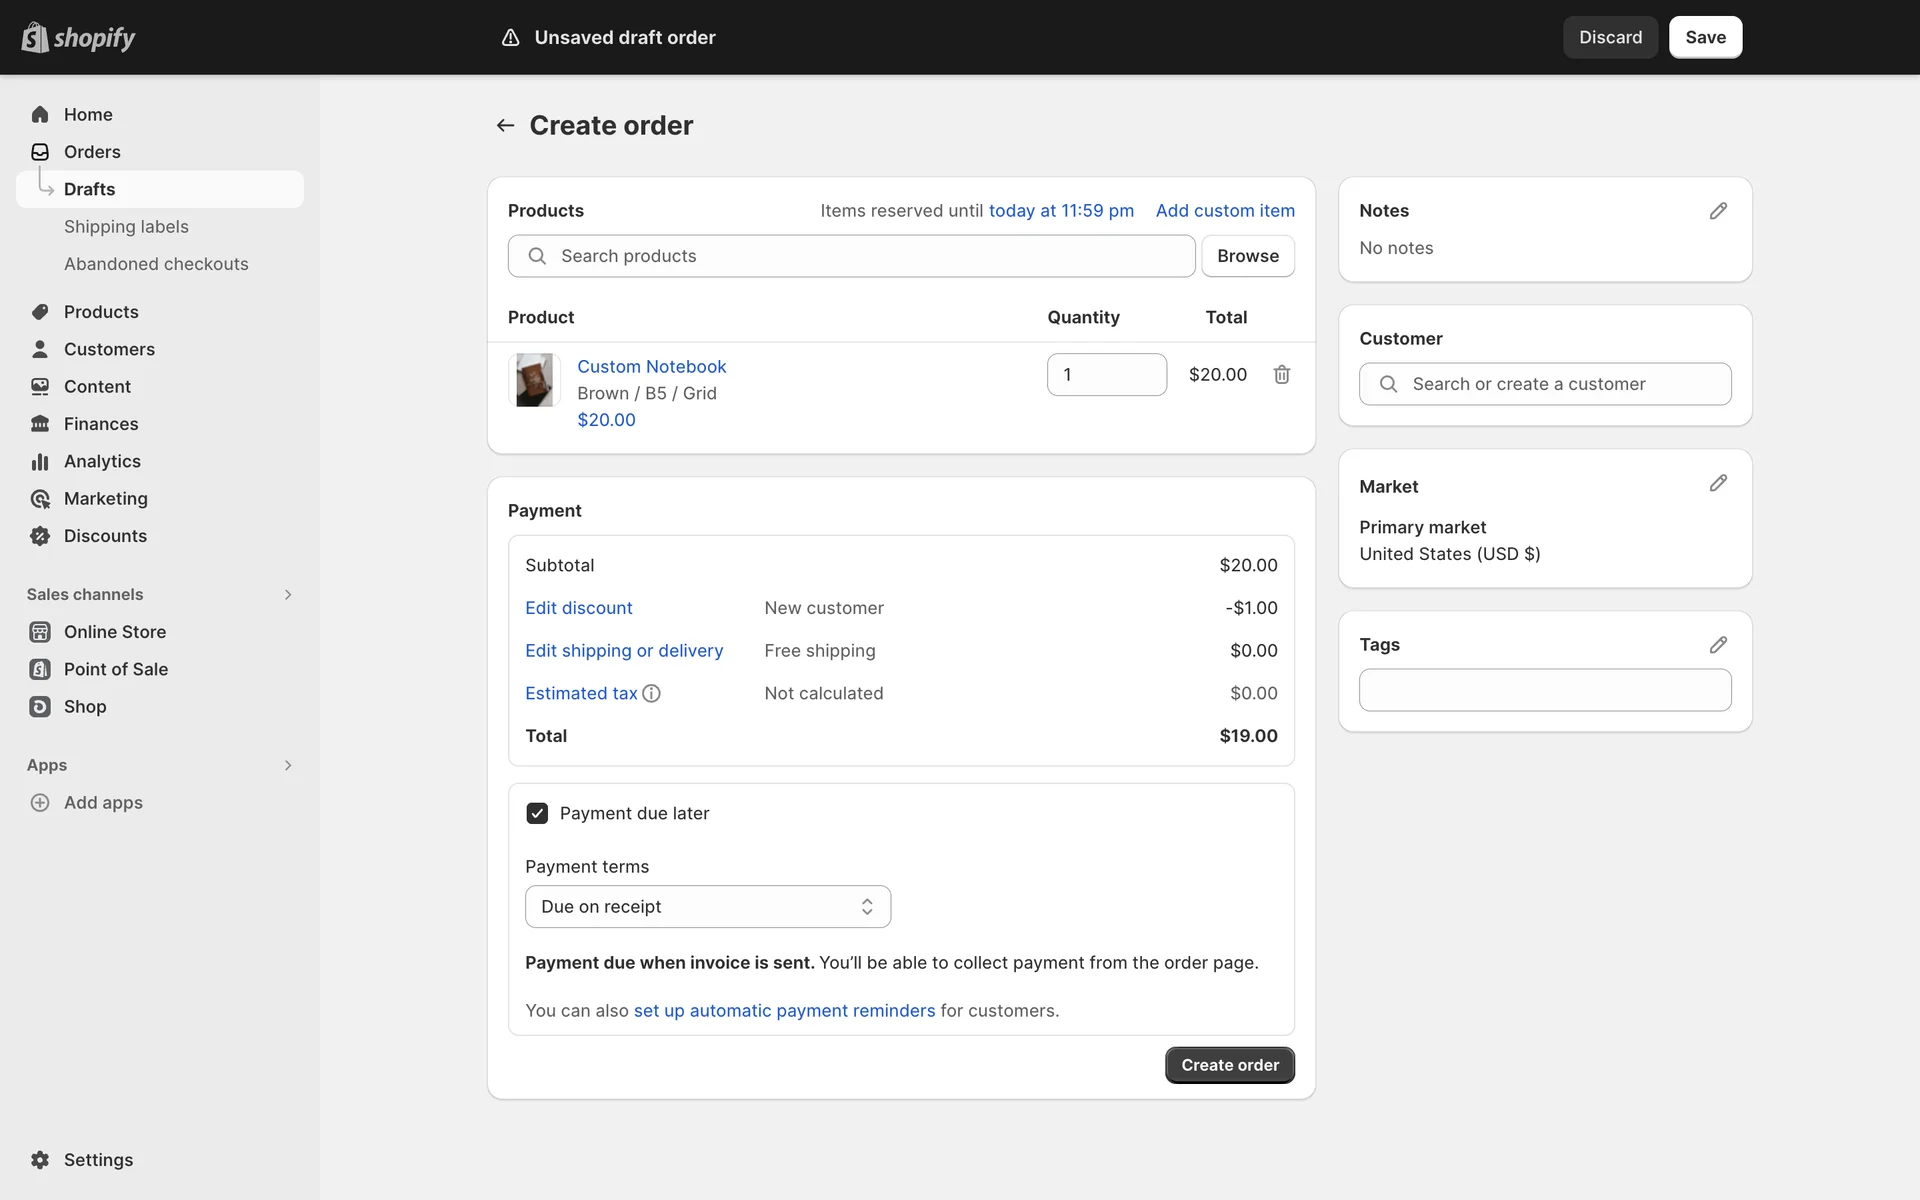
Task: Click the Estimated tax info icon
Action: (x=651, y=693)
